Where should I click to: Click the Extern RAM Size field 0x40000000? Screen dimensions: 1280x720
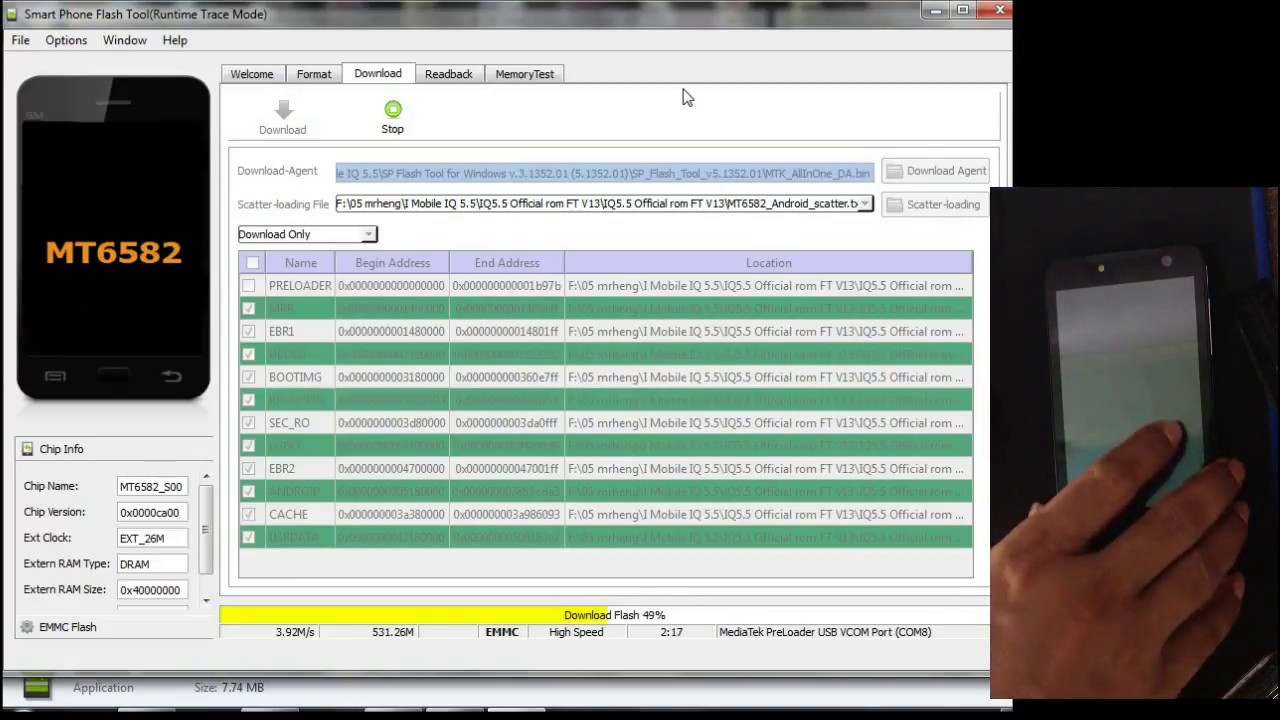coord(152,590)
